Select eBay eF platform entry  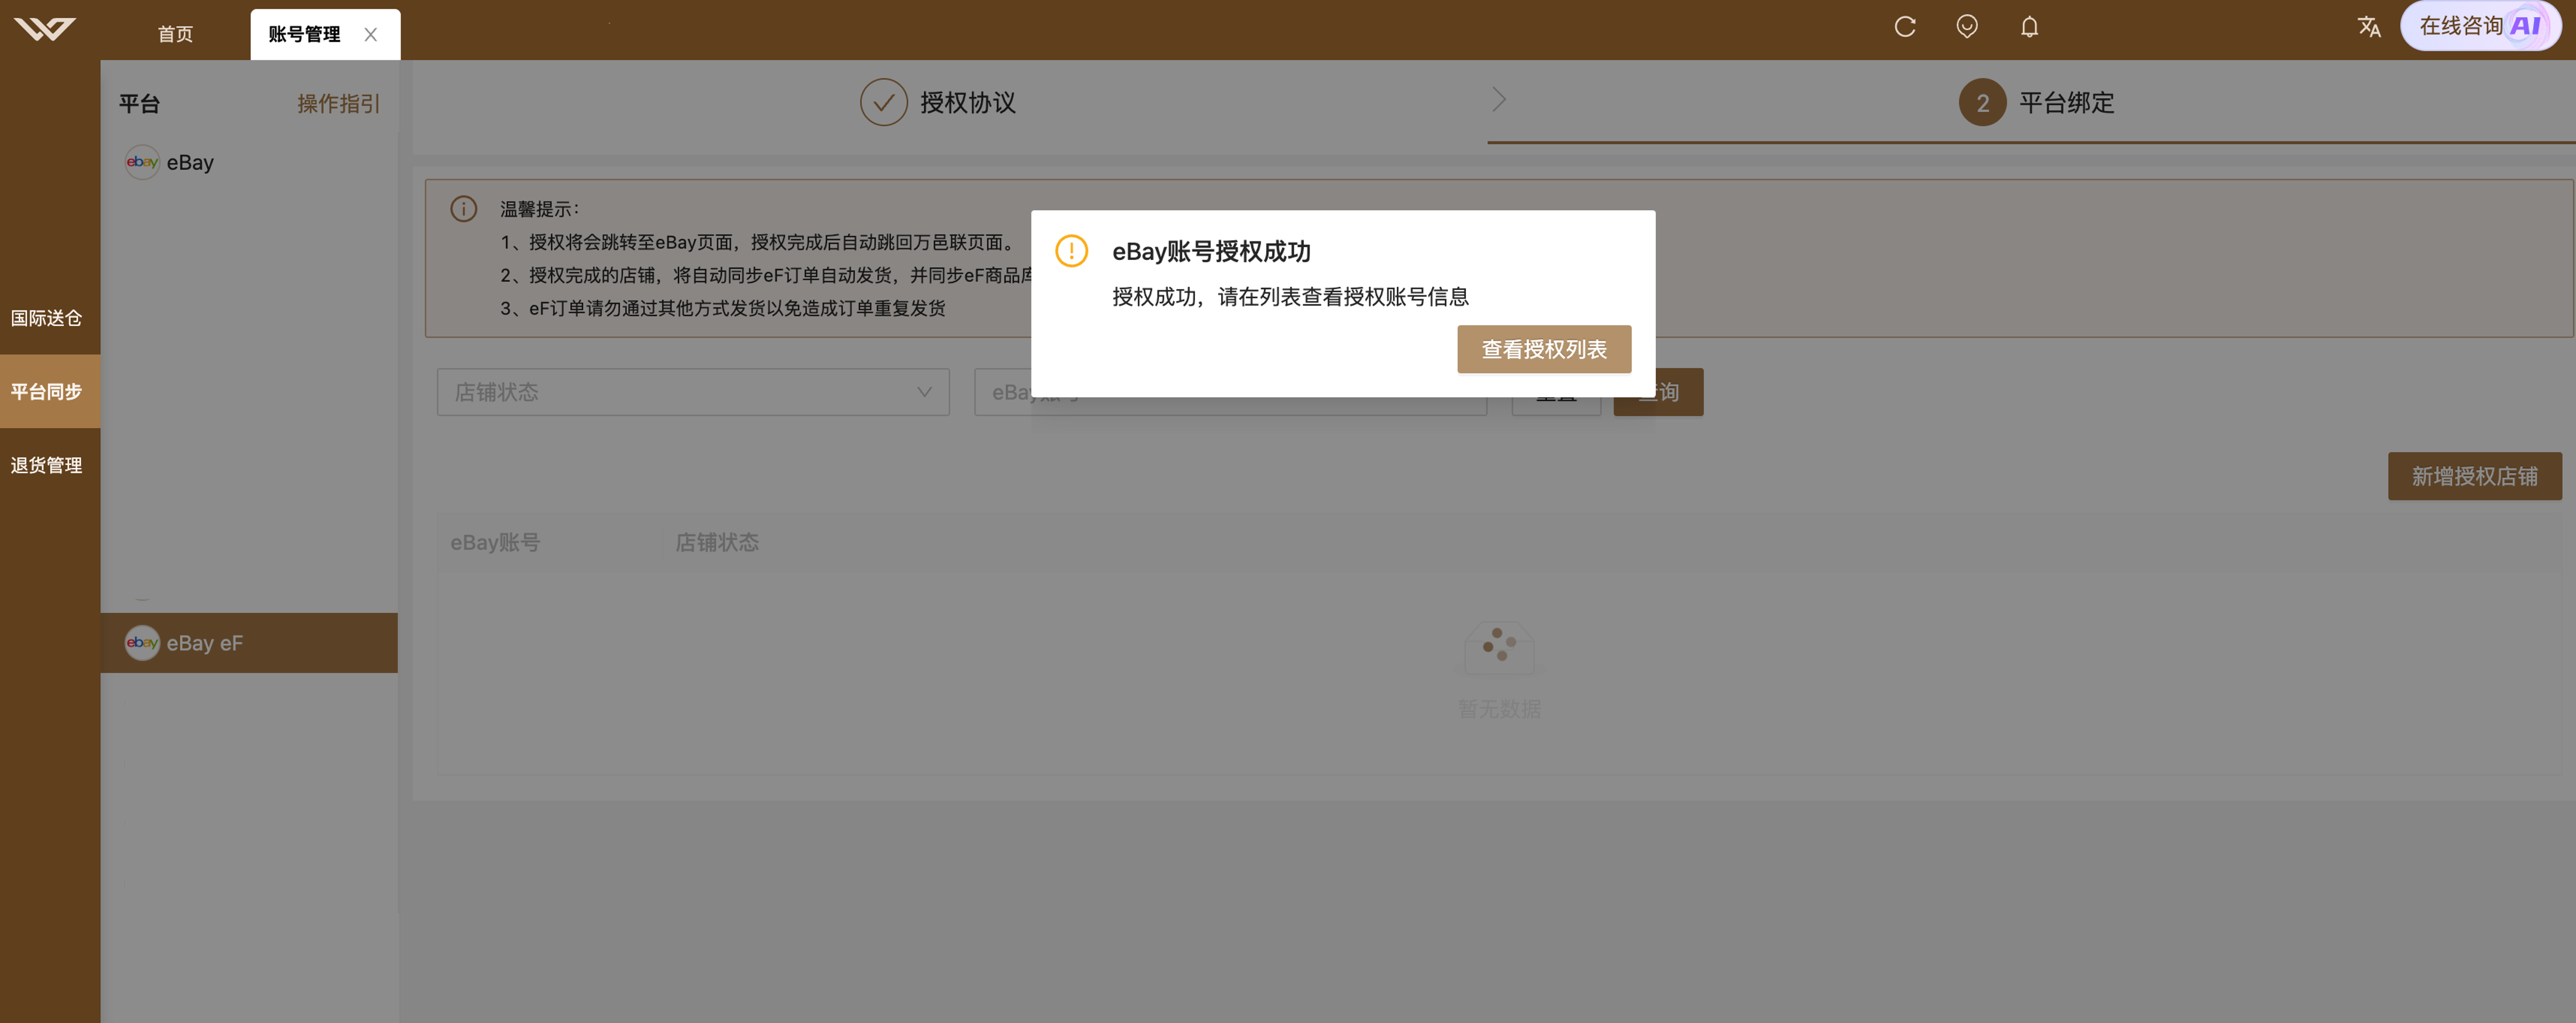tap(249, 643)
